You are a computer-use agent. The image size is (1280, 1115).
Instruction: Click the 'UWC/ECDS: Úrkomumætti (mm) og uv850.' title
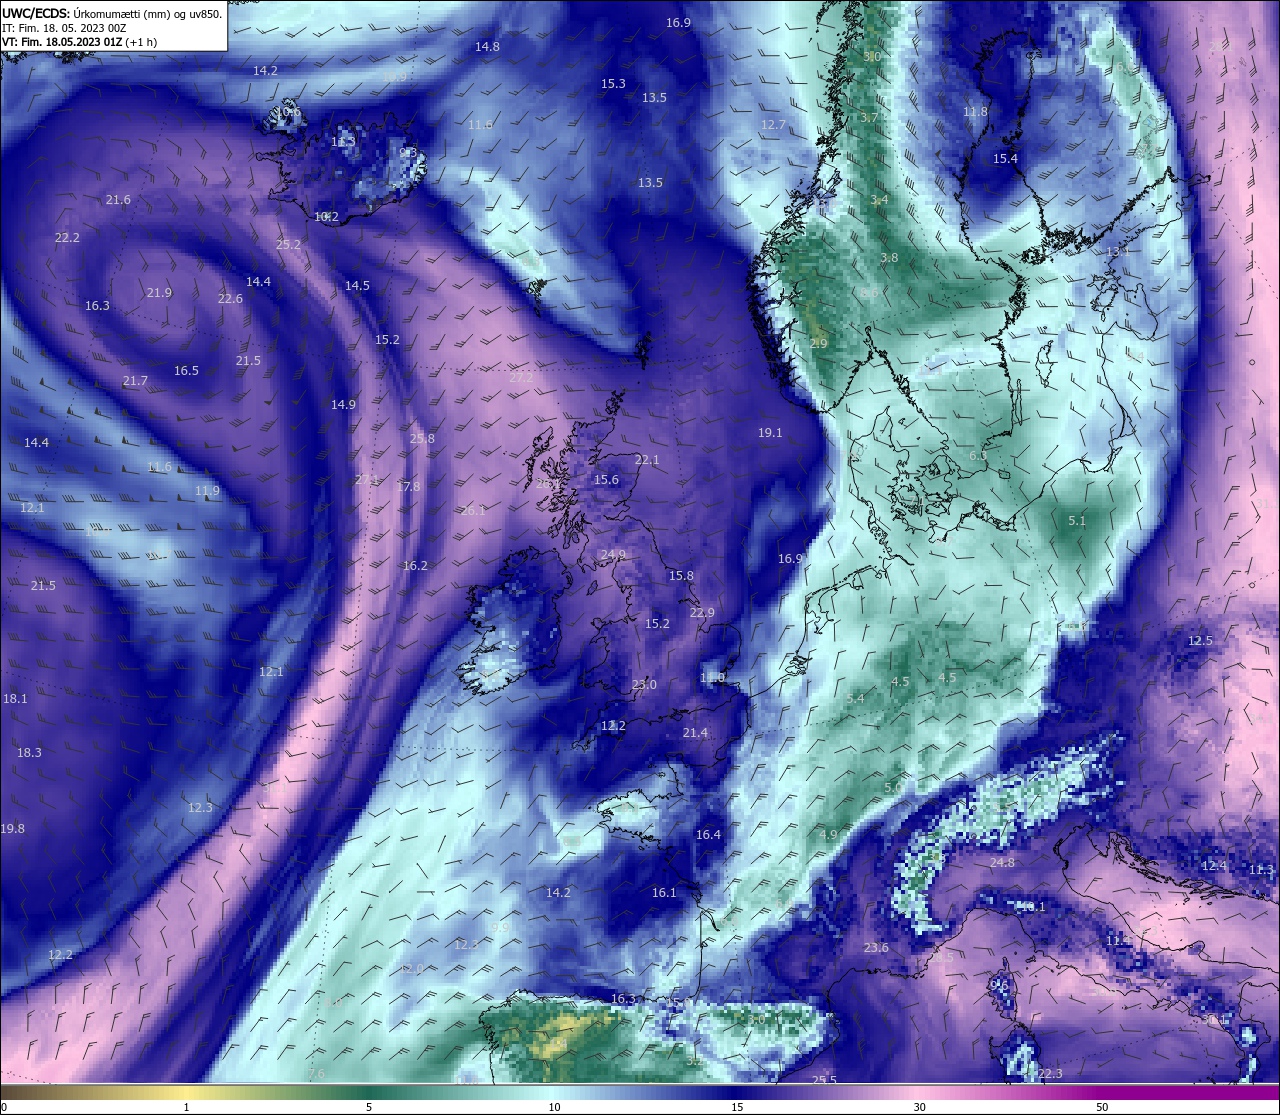point(112,13)
